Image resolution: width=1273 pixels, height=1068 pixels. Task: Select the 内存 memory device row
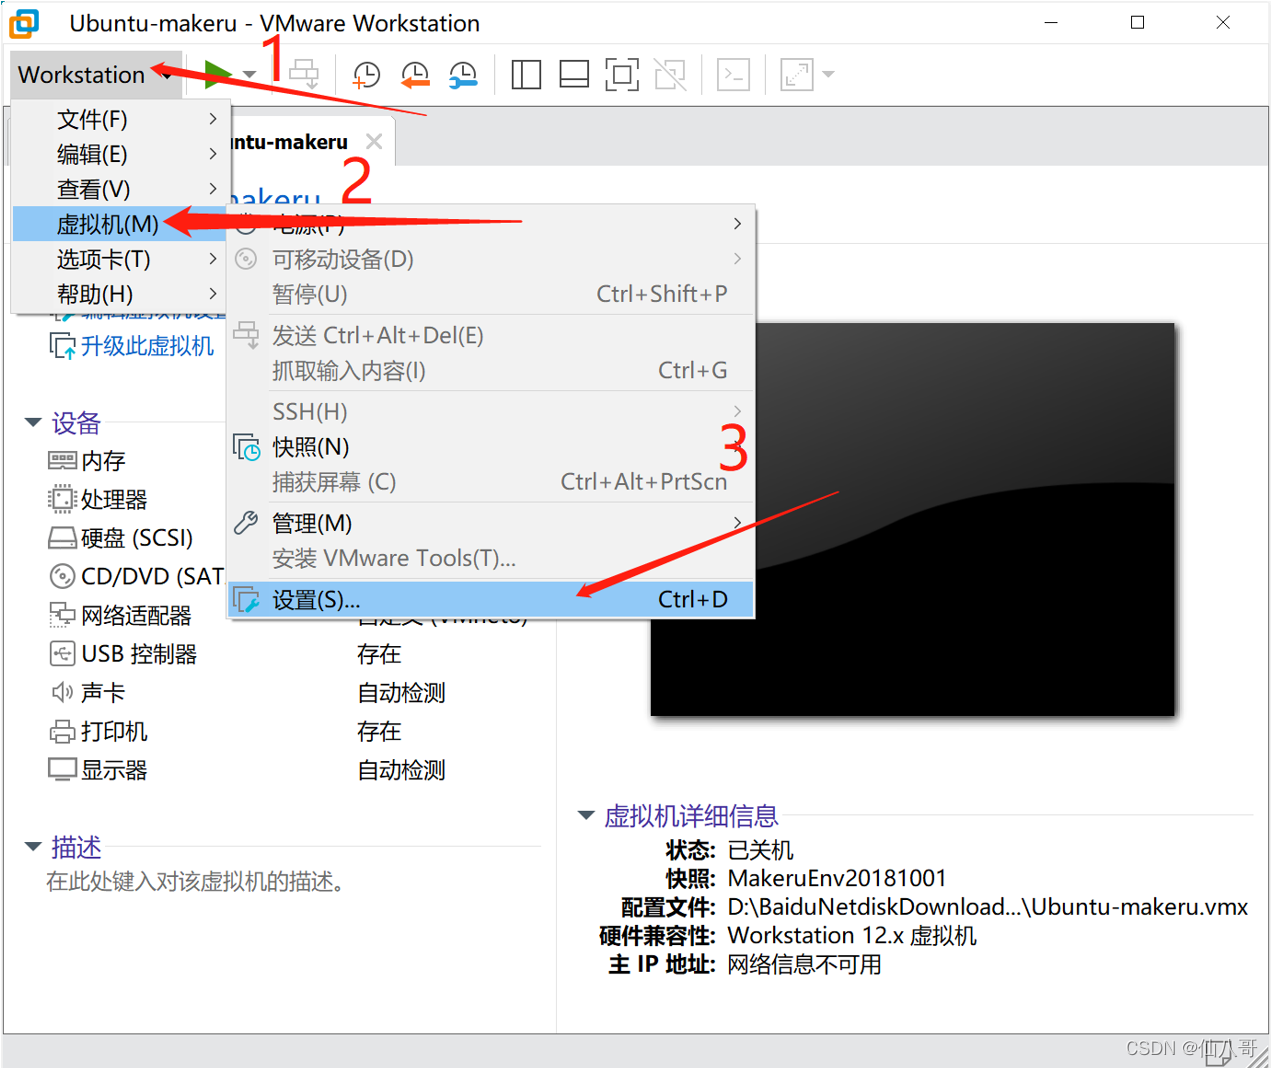point(88,461)
